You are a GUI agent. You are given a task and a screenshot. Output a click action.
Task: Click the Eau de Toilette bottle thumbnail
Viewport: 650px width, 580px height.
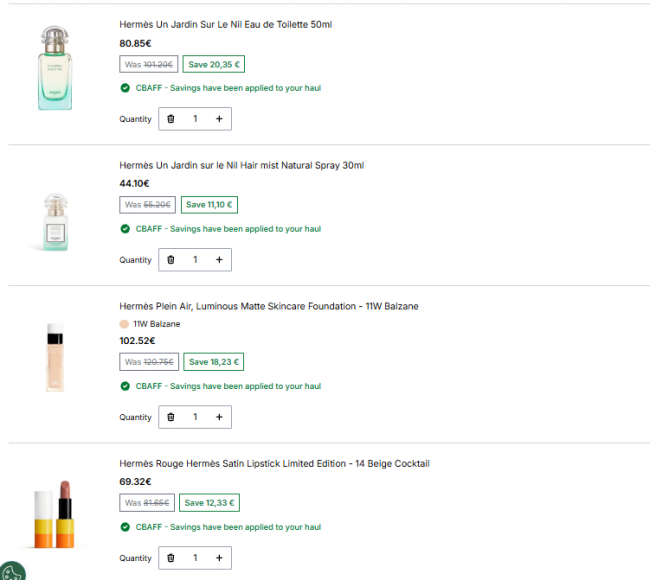(55, 68)
